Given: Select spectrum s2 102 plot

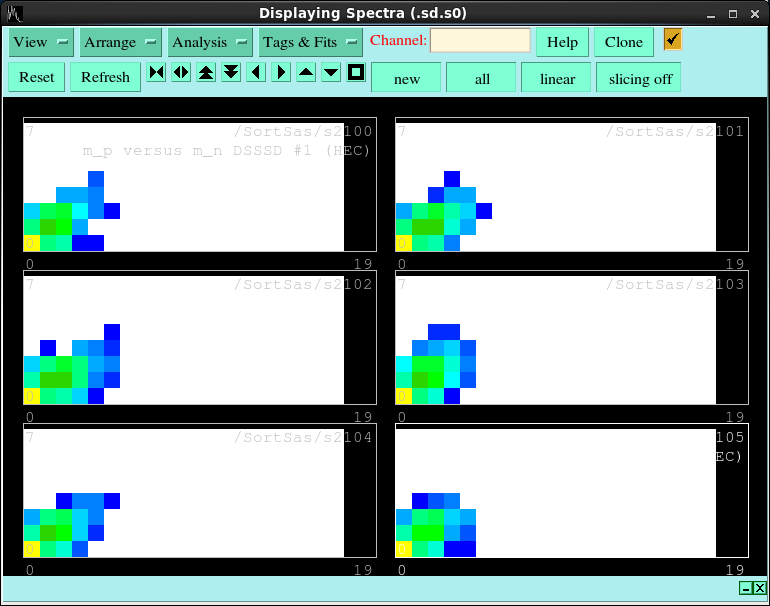Looking at the screenshot, I should pos(200,338).
